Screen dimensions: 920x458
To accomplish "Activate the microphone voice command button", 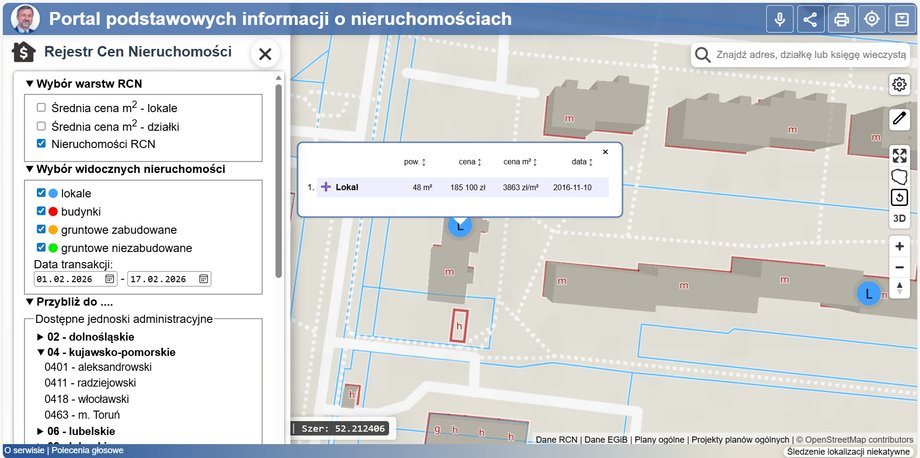I will coord(779,19).
